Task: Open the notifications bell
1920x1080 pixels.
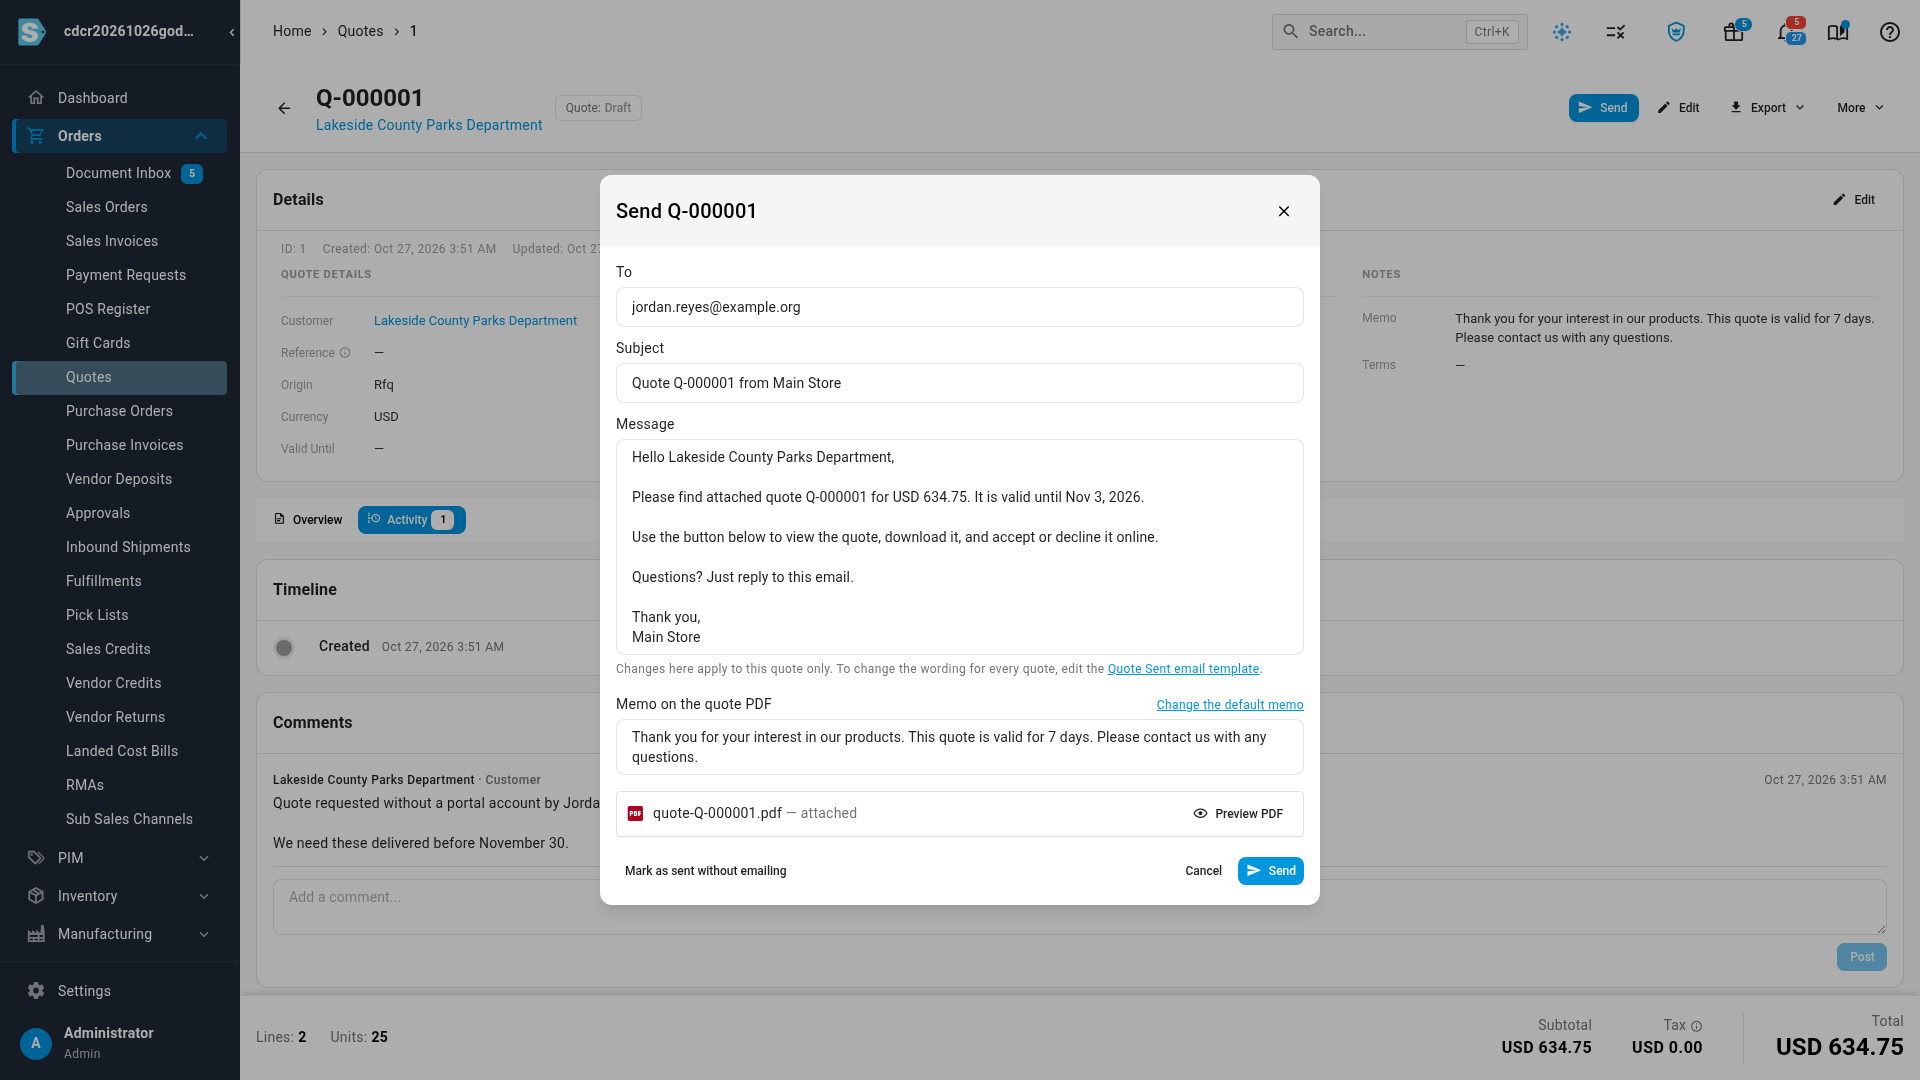Action: pyautogui.click(x=1785, y=32)
